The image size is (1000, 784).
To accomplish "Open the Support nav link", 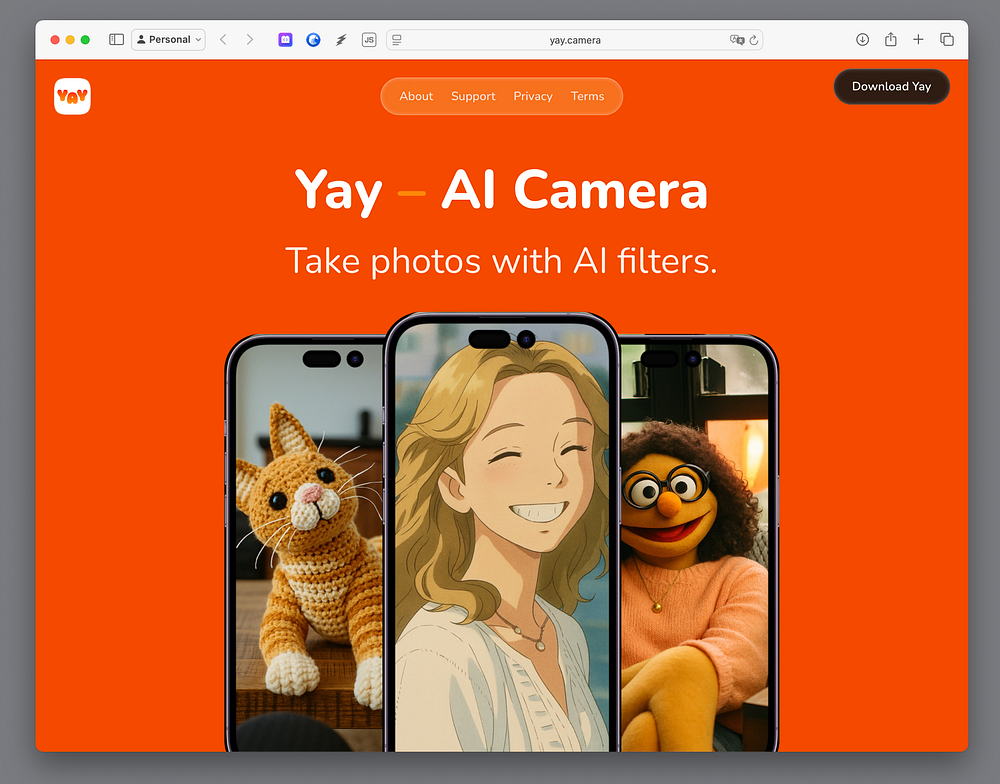I will coord(473,96).
